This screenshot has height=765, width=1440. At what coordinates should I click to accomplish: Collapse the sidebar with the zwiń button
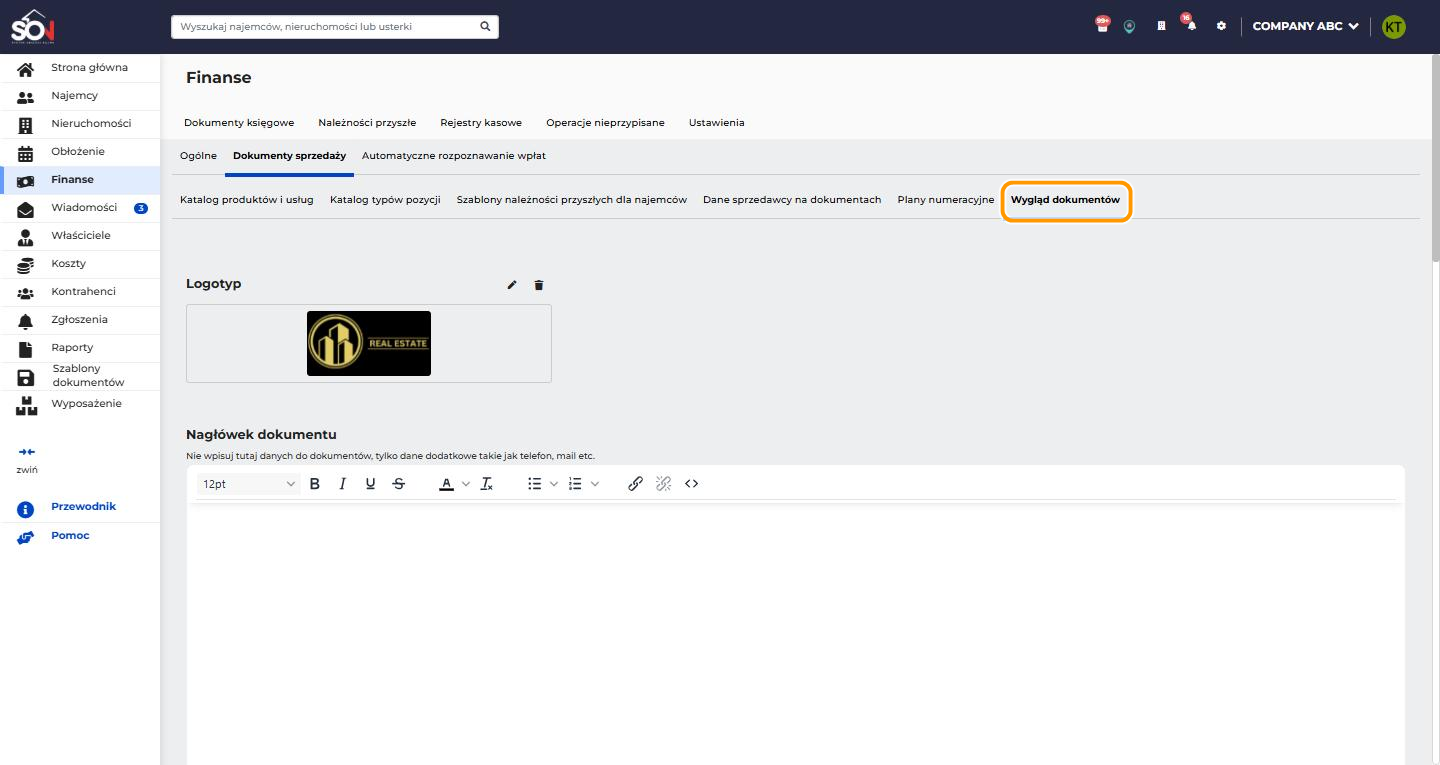(27, 460)
